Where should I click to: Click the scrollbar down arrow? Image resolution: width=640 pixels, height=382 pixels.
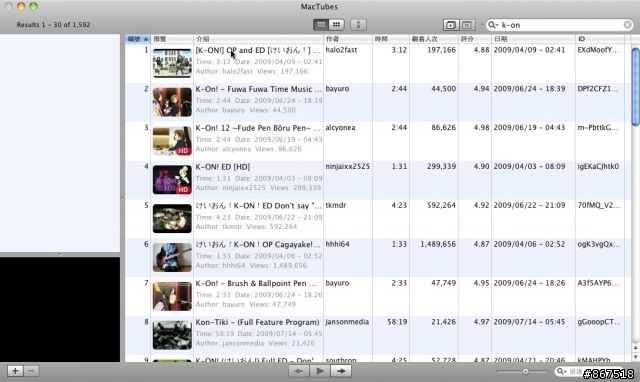(635, 357)
